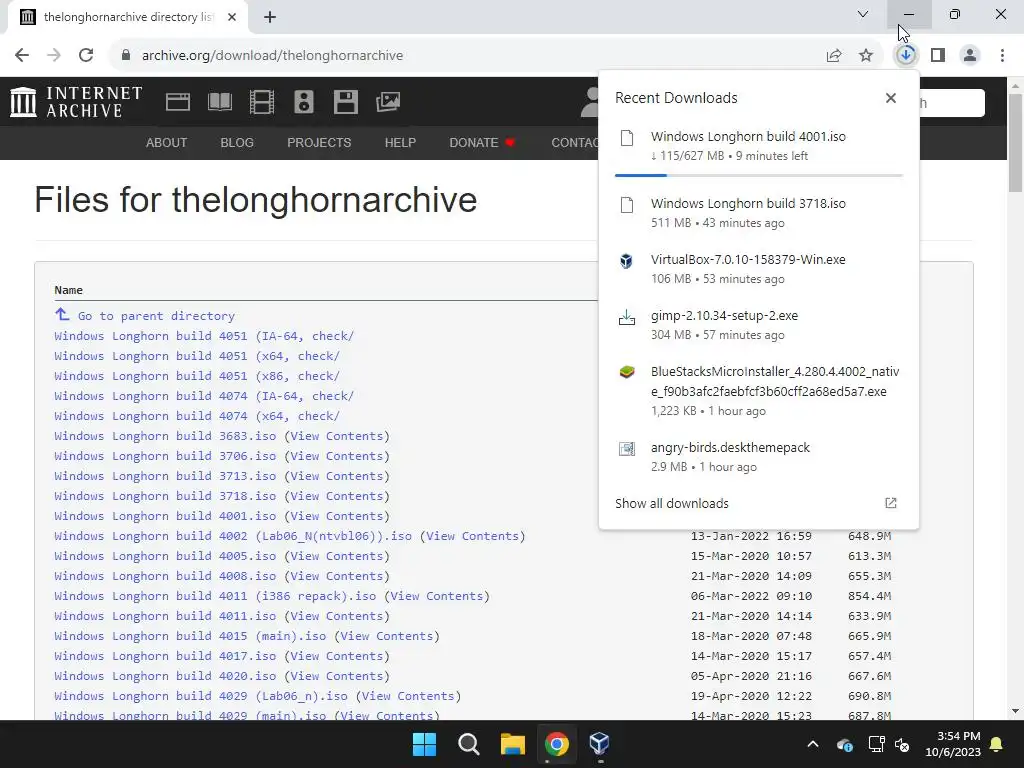Open Windows Longhorn build 4051 (IA-64, check/ folder
Viewport: 1024px width, 768px height.
coord(204,336)
